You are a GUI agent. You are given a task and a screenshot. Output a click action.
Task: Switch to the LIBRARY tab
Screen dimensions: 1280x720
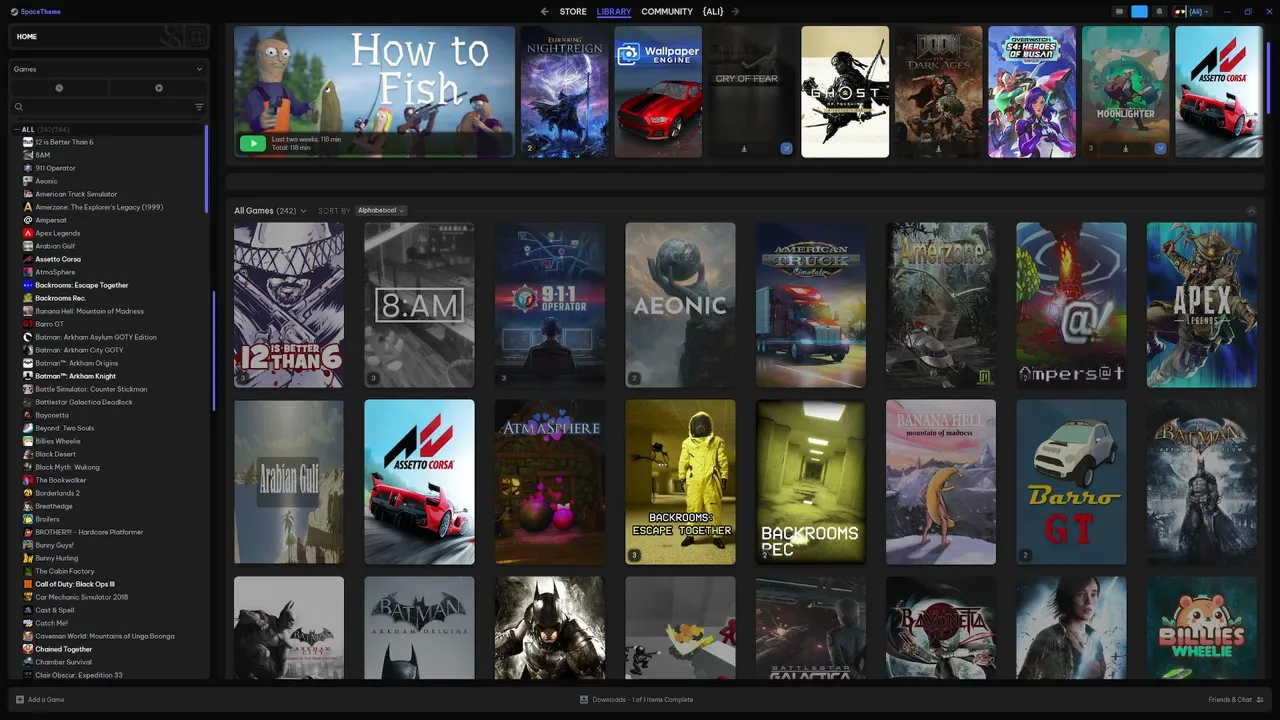pos(614,12)
